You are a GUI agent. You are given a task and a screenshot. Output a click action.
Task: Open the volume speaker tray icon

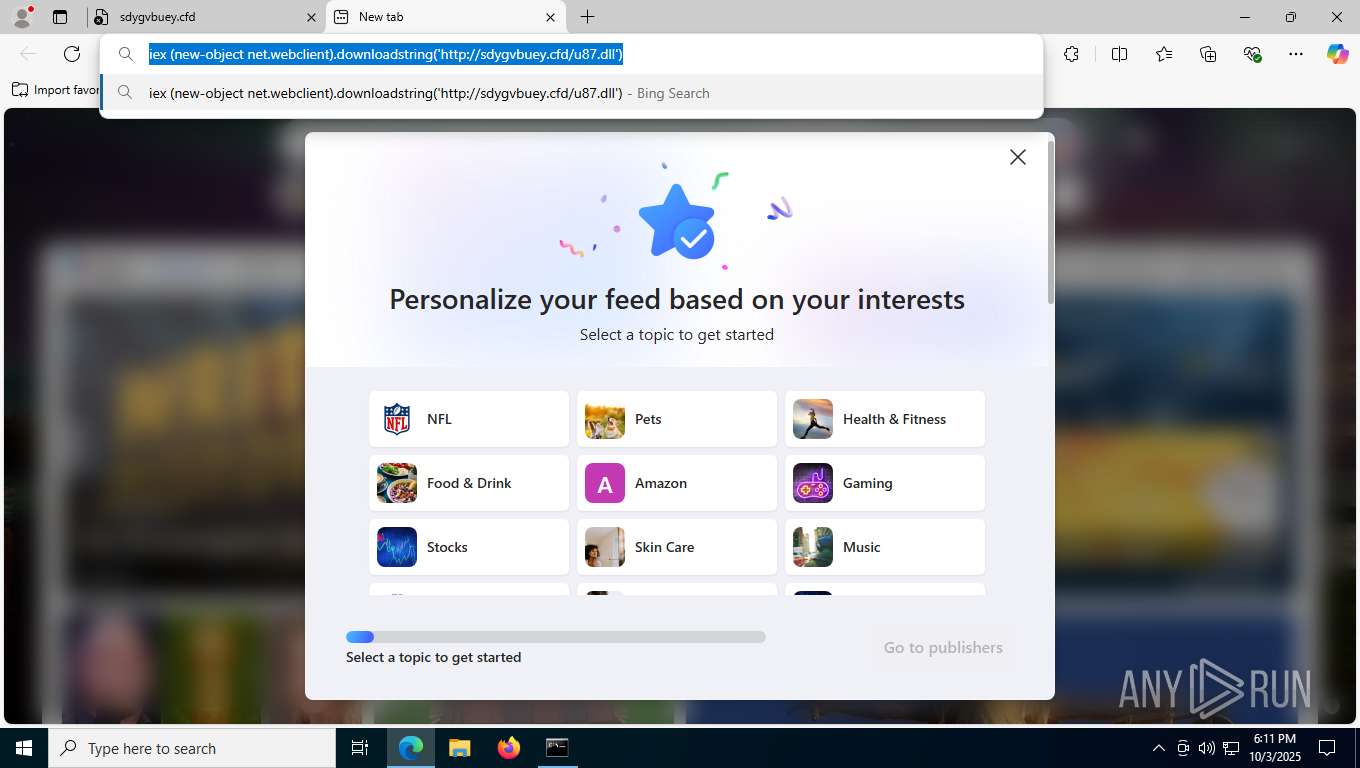point(1207,748)
